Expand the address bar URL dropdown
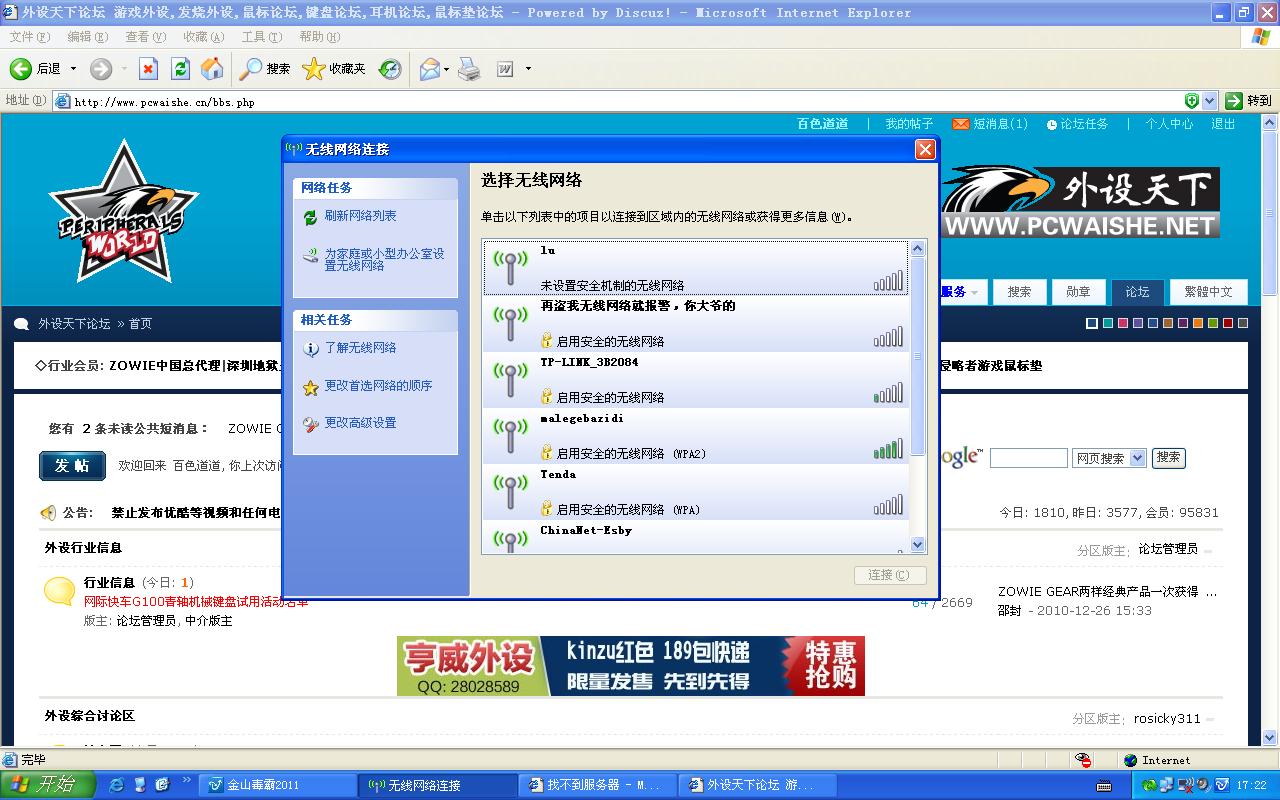This screenshot has height=800, width=1280. [1210, 101]
